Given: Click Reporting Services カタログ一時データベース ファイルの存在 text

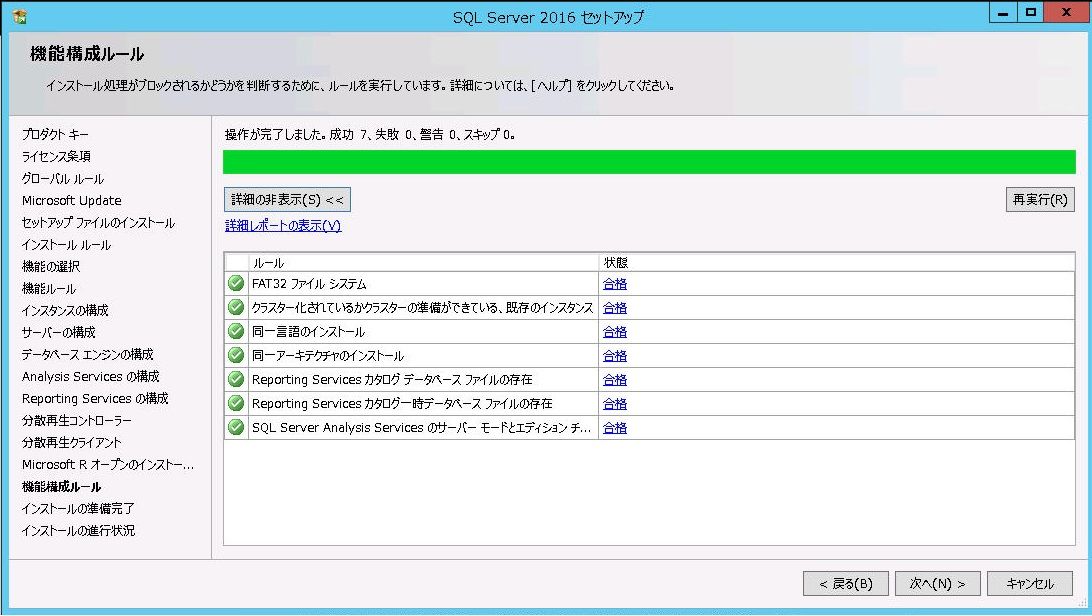Looking at the screenshot, I should 402,404.
